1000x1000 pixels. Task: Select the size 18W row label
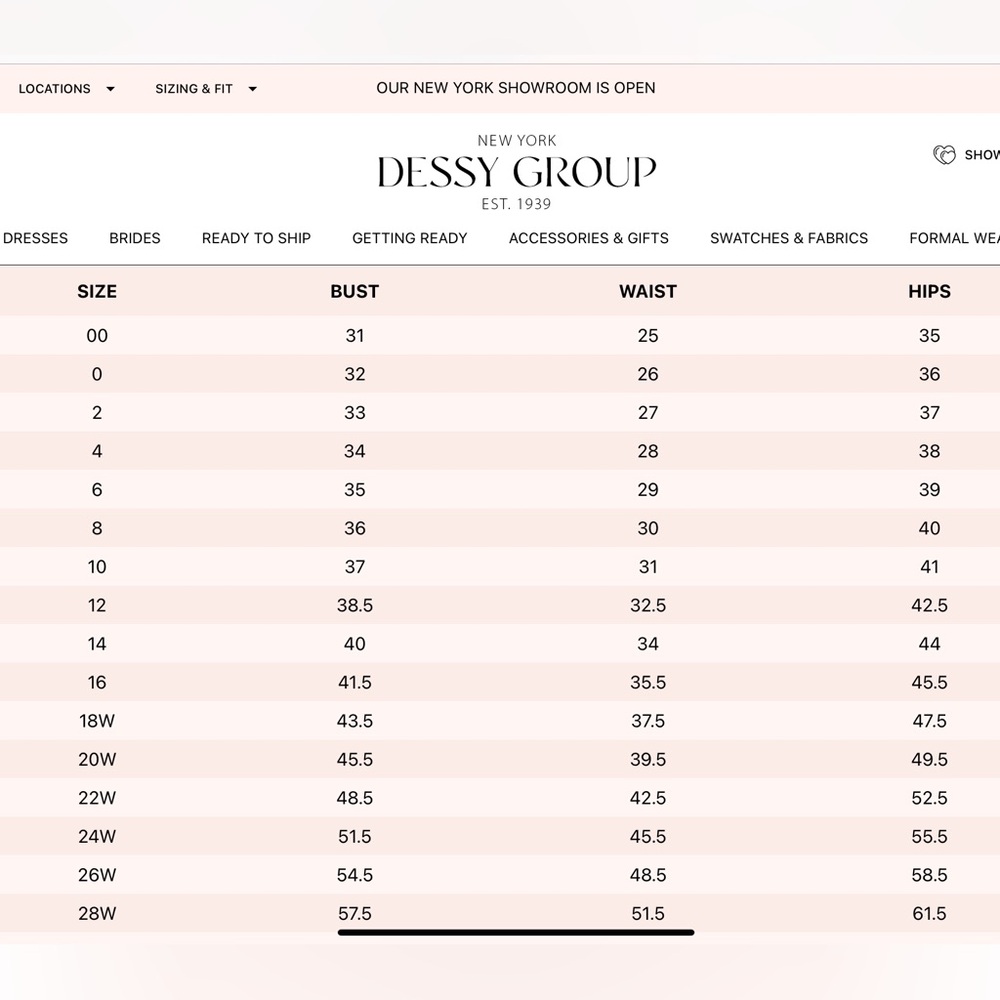(x=97, y=721)
